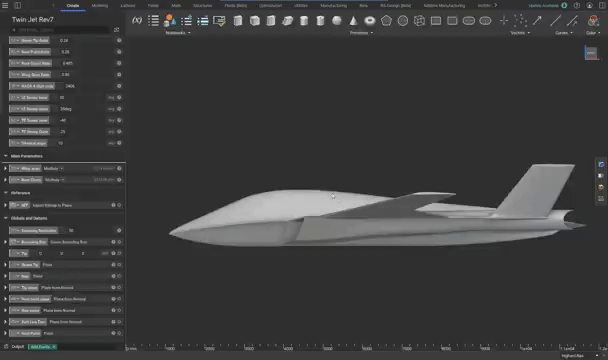Open the bottom-right status bar unit selector

[x=580, y=356]
